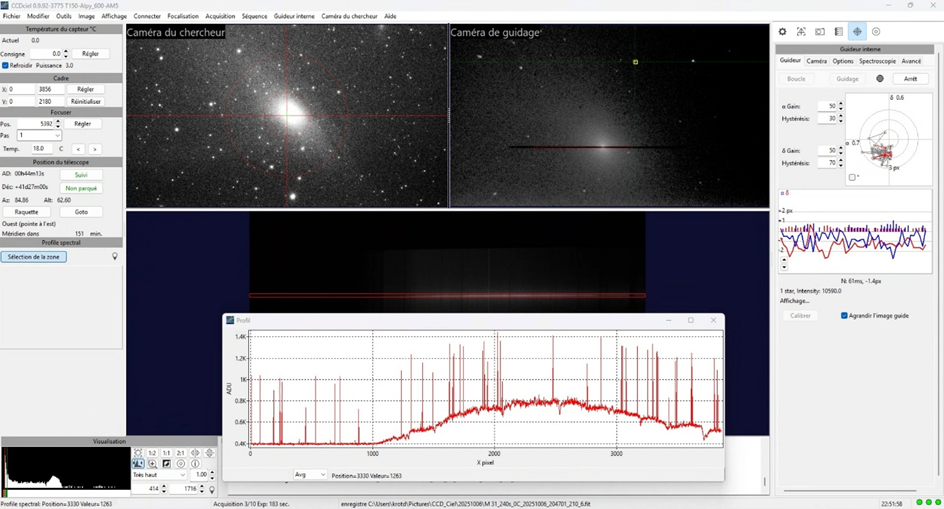The image size is (944, 509).
Task: Toggle the invert image icon in Visualisation
Action: click(166, 464)
